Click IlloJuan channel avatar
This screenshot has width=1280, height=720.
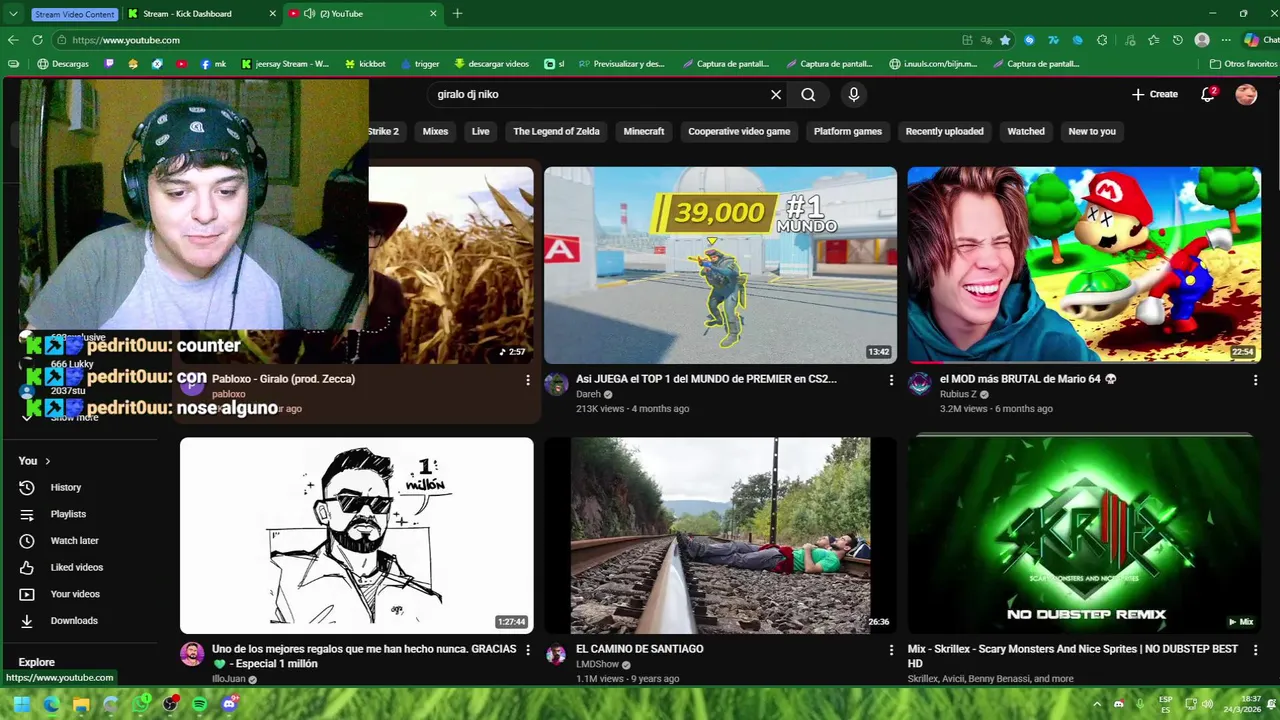192,654
